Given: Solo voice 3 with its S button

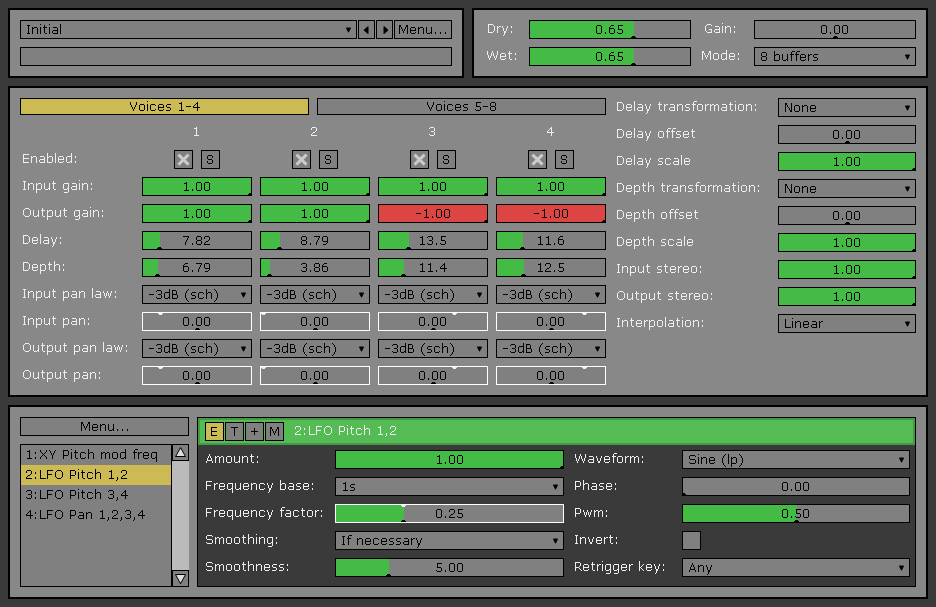Looking at the screenshot, I should click(x=446, y=159).
